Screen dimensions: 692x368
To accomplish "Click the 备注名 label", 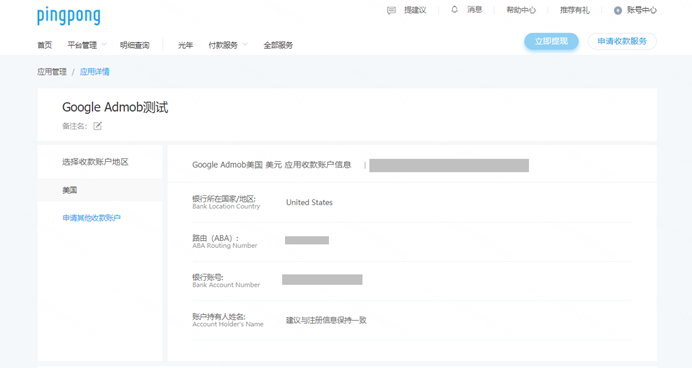I will tap(75, 126).
